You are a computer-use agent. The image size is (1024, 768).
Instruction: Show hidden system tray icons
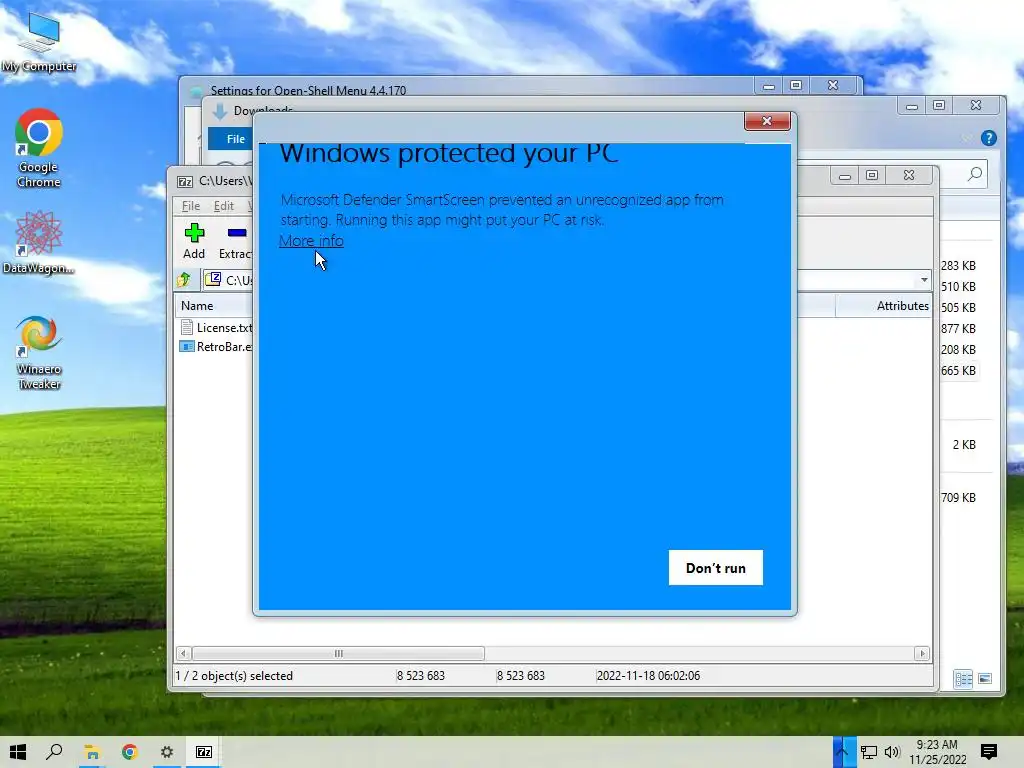843,752
